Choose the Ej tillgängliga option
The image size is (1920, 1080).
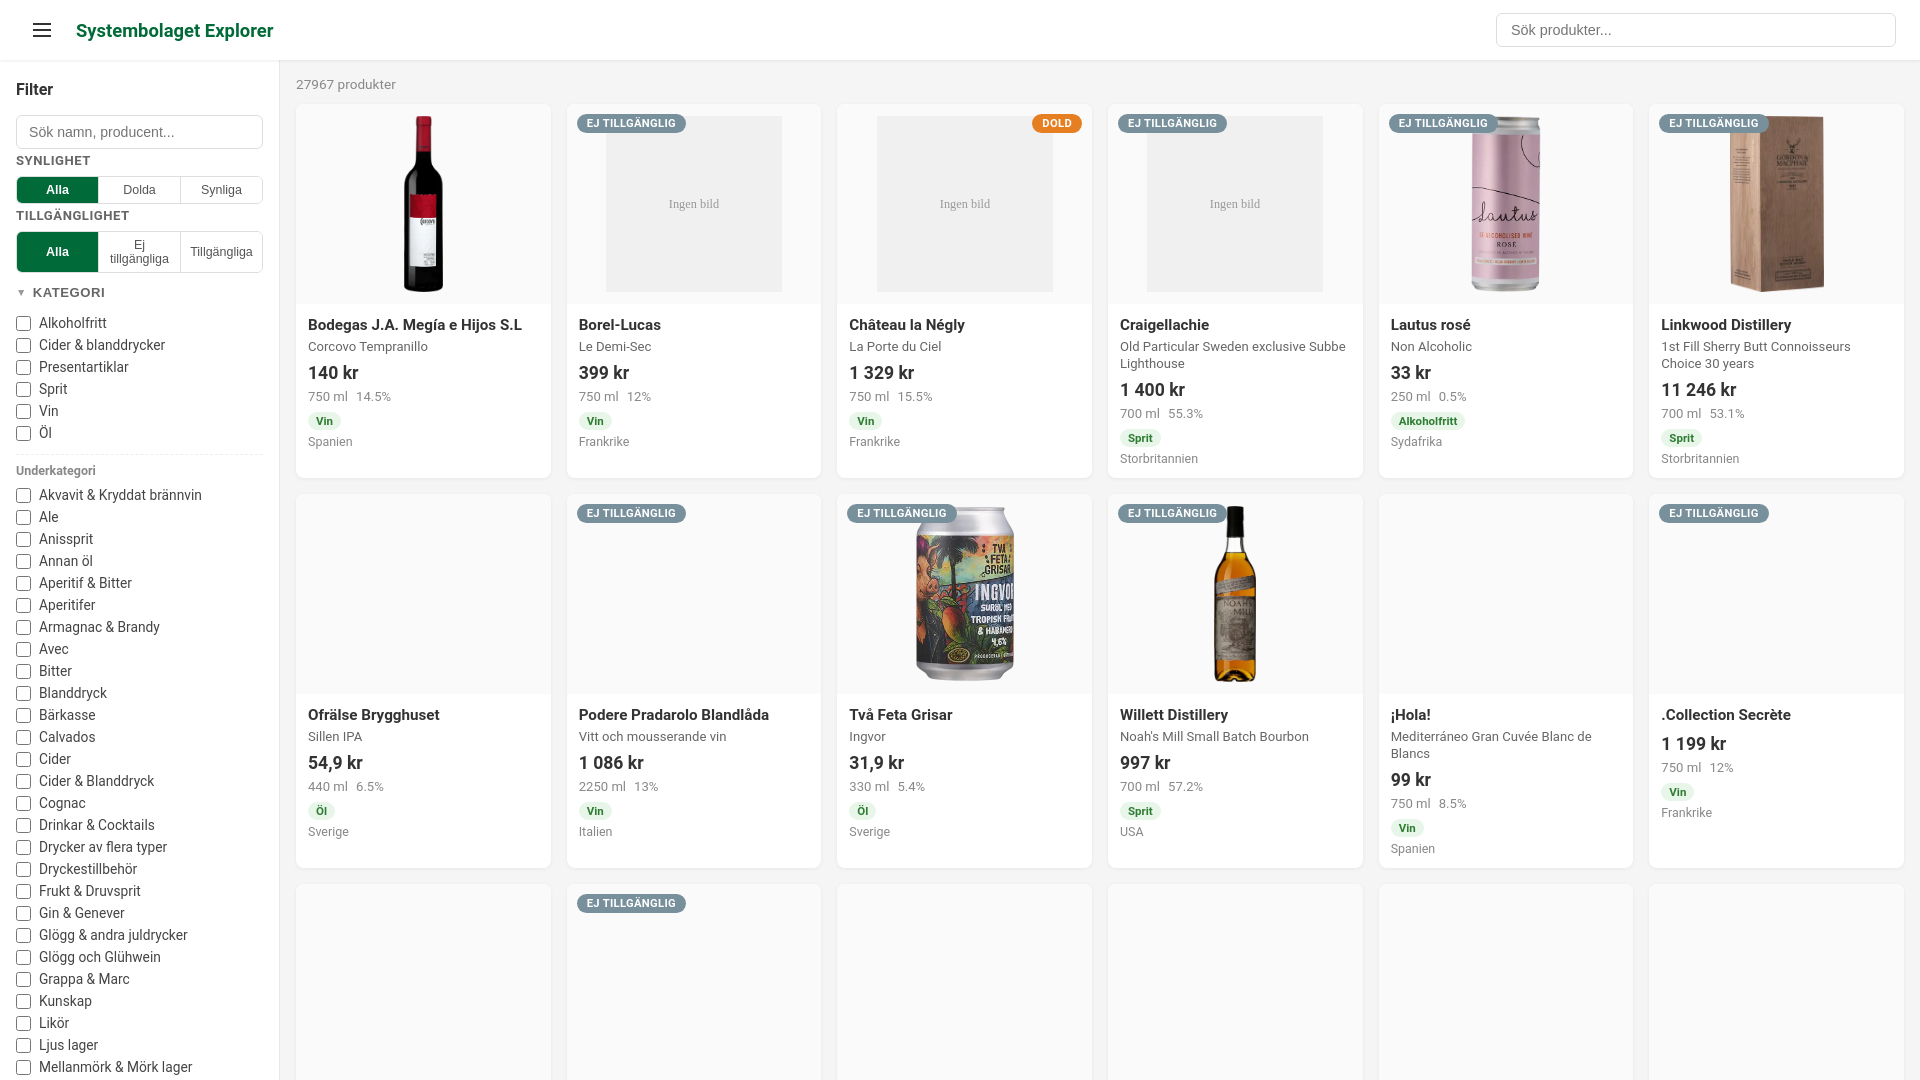tap(139, 252)
